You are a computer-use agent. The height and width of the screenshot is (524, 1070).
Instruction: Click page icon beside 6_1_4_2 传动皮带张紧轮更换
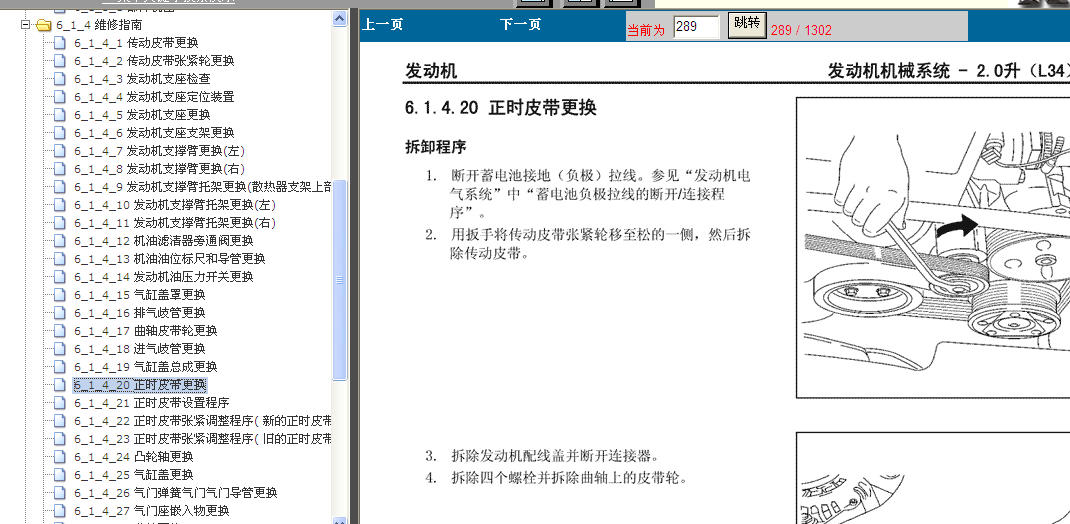pyautogui.click(x=60, y=61)
